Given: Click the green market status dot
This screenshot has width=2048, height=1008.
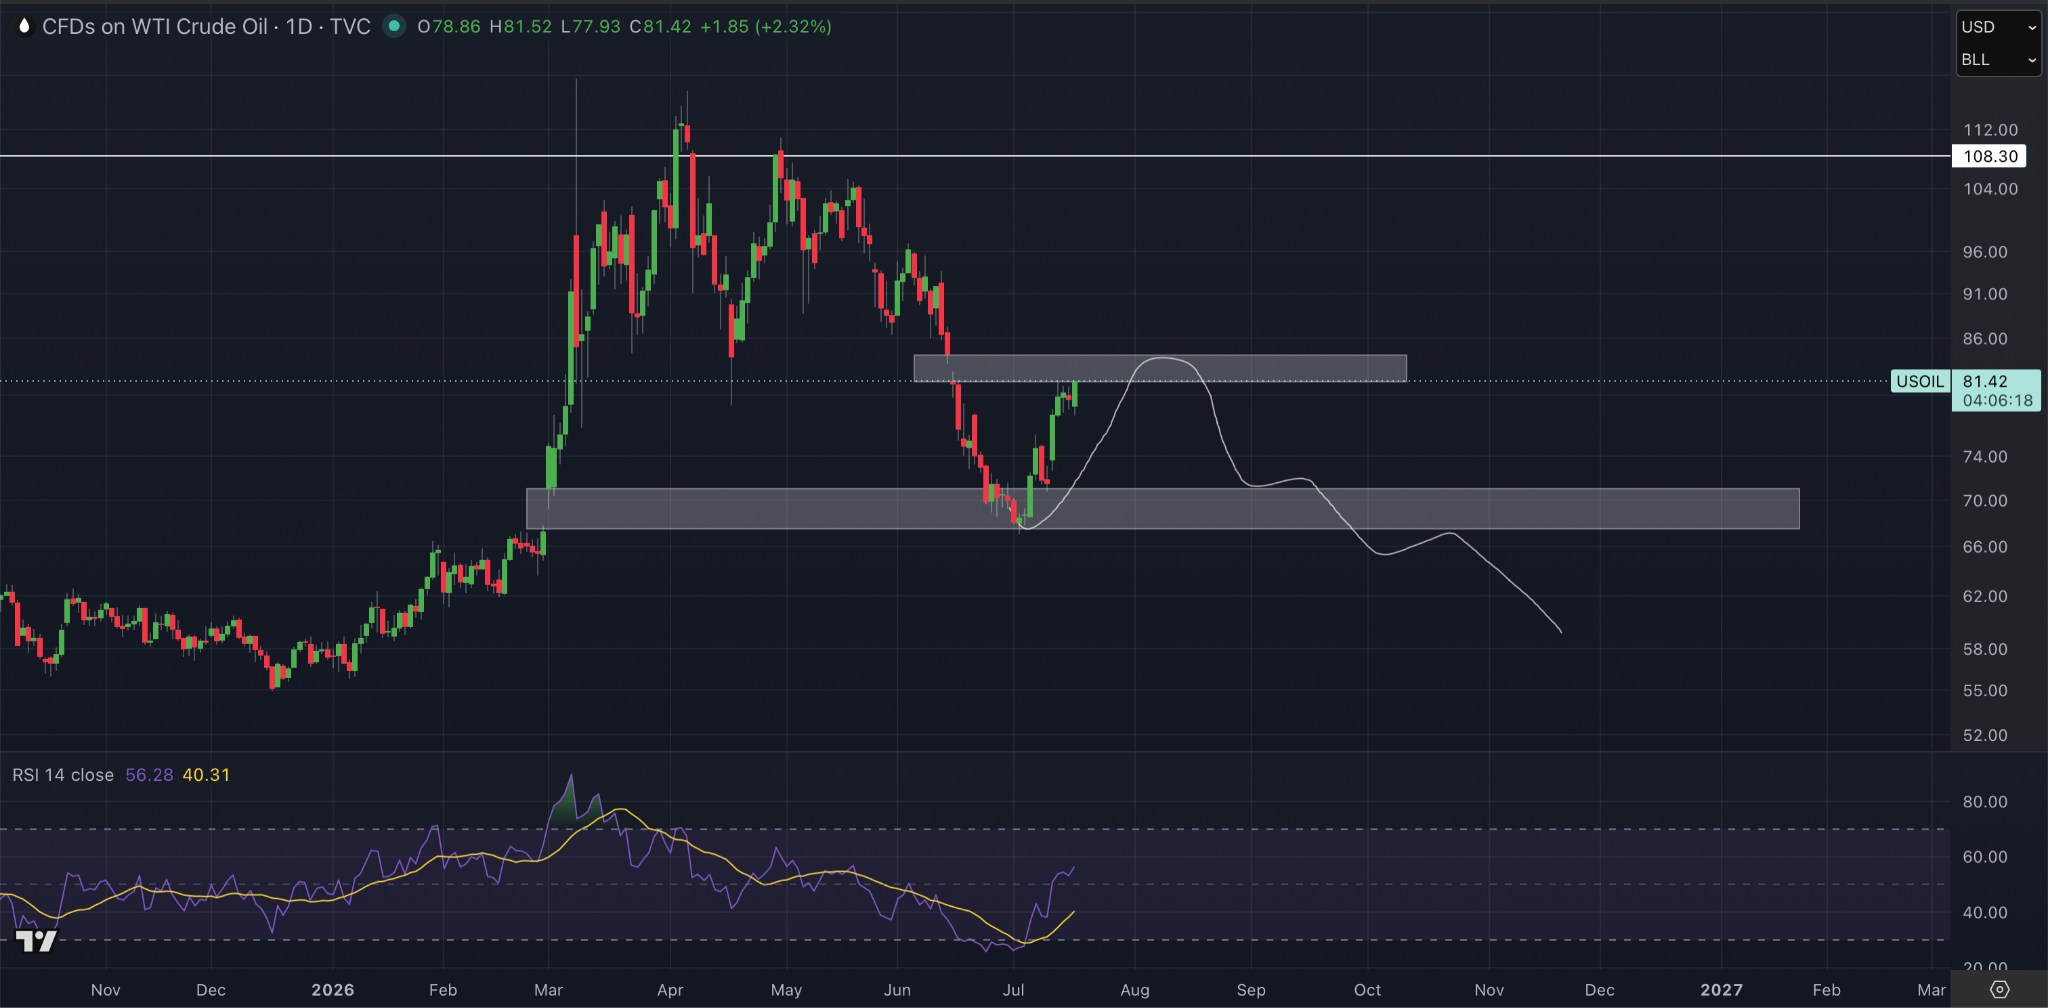Looking at the screenshot, I should [x=395, y=26].
